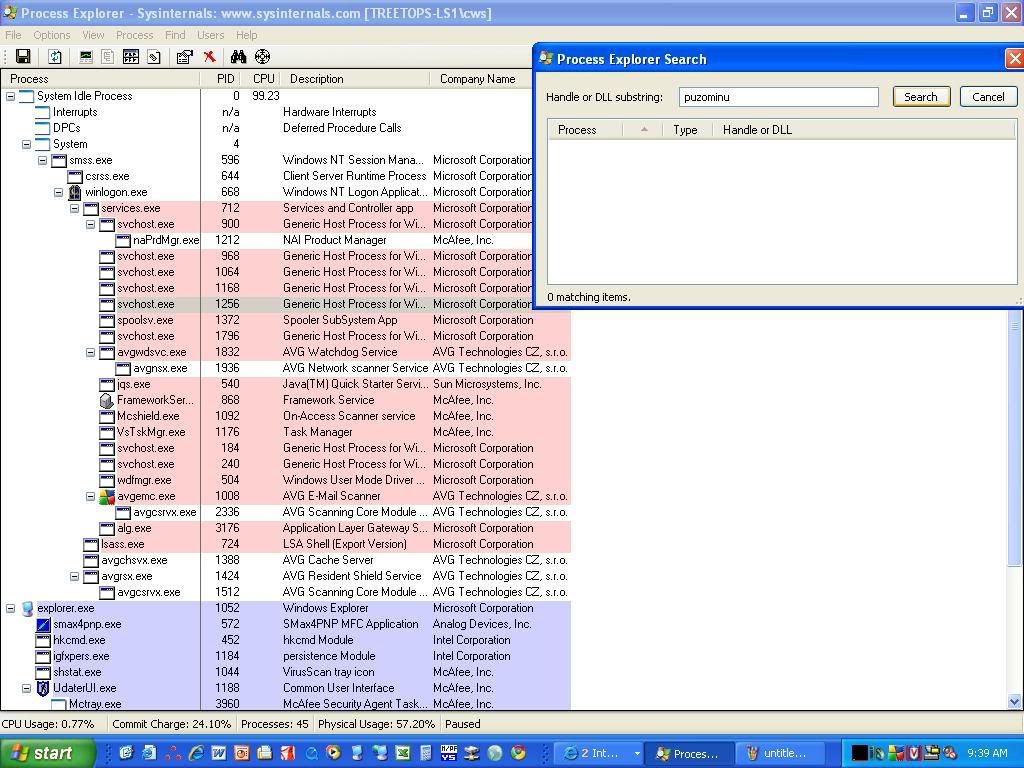The height and width of the screenshot is (768, 1024).
Task: Click the Handle or DLL substring field
Action: click(778, 97)
